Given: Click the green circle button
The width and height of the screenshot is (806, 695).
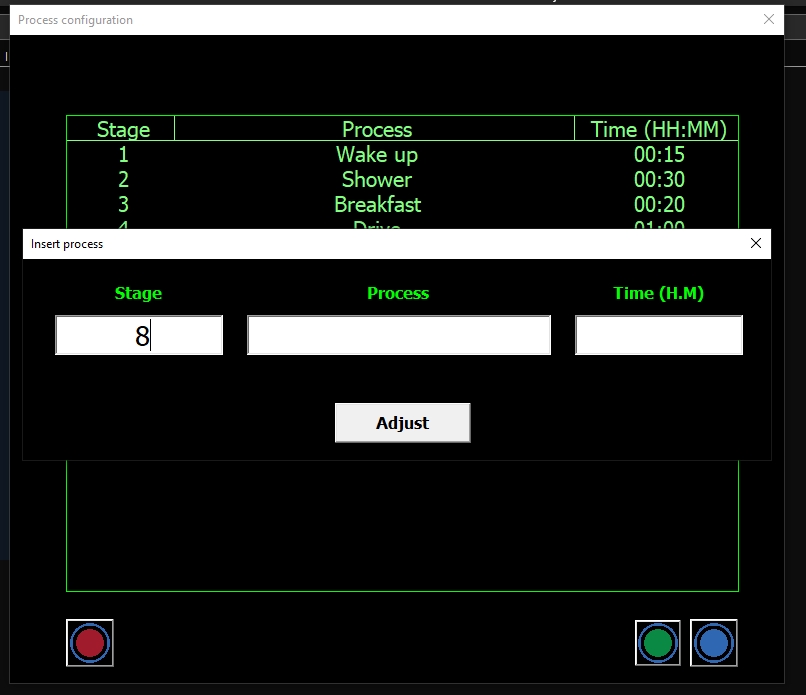Looking at the screenshot, I should [657, 643].
